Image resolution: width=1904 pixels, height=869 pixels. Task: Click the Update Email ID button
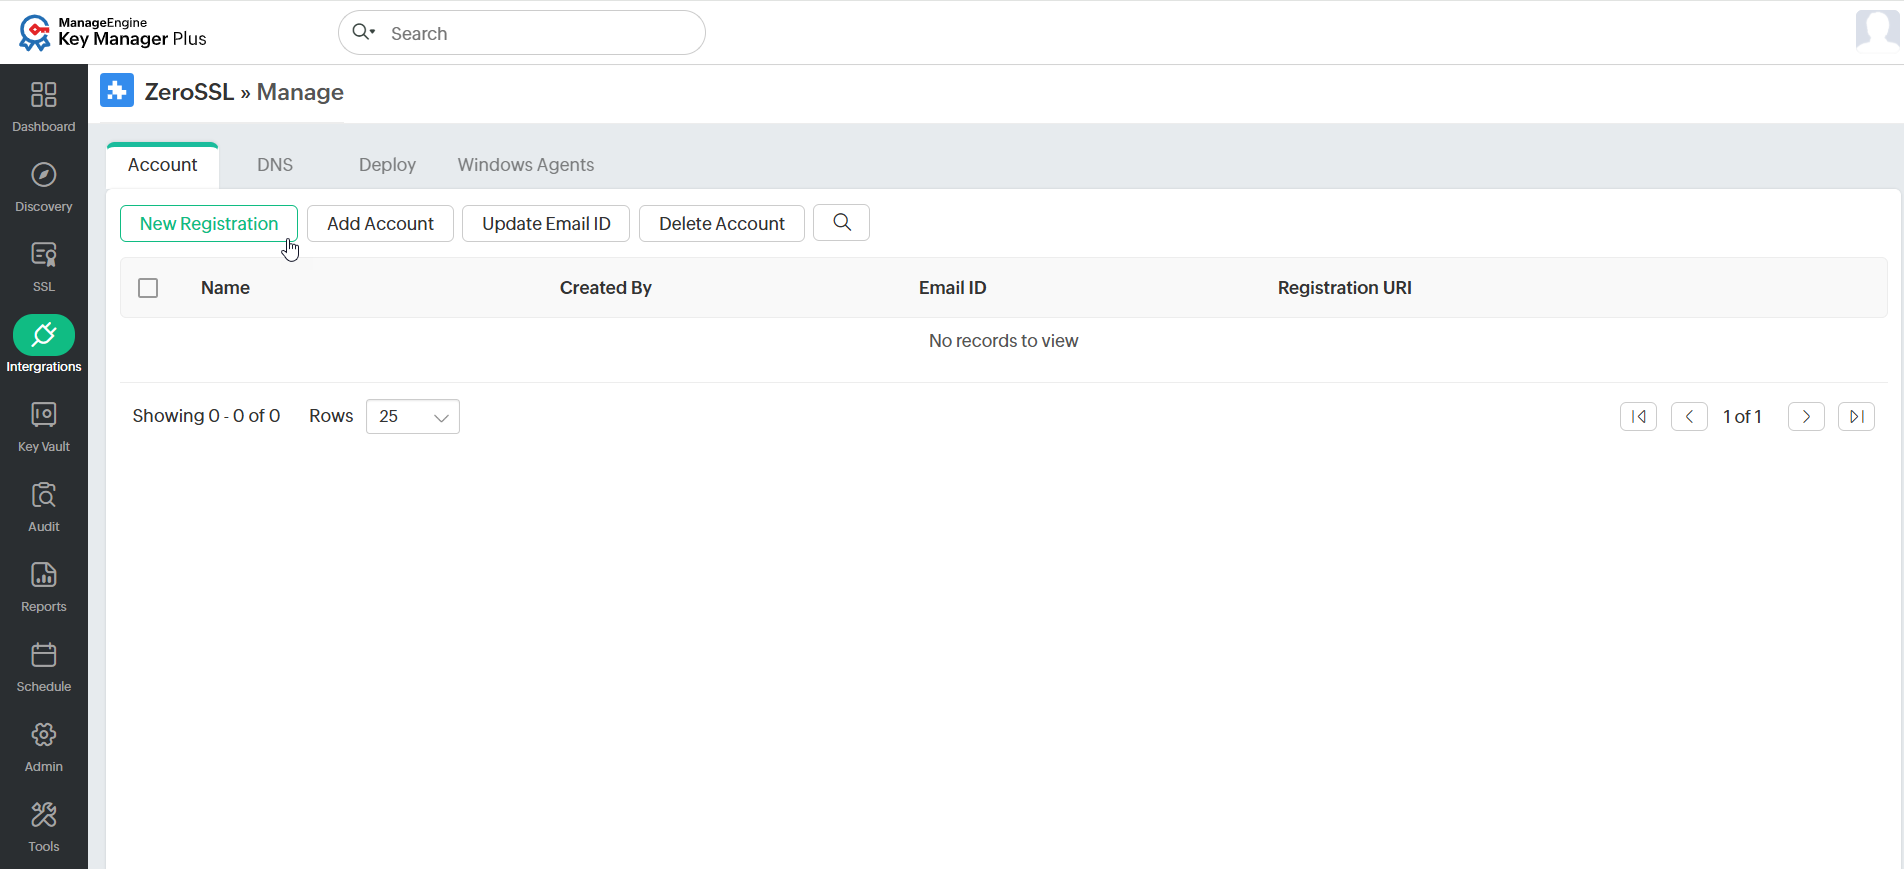tap(546, 223)
